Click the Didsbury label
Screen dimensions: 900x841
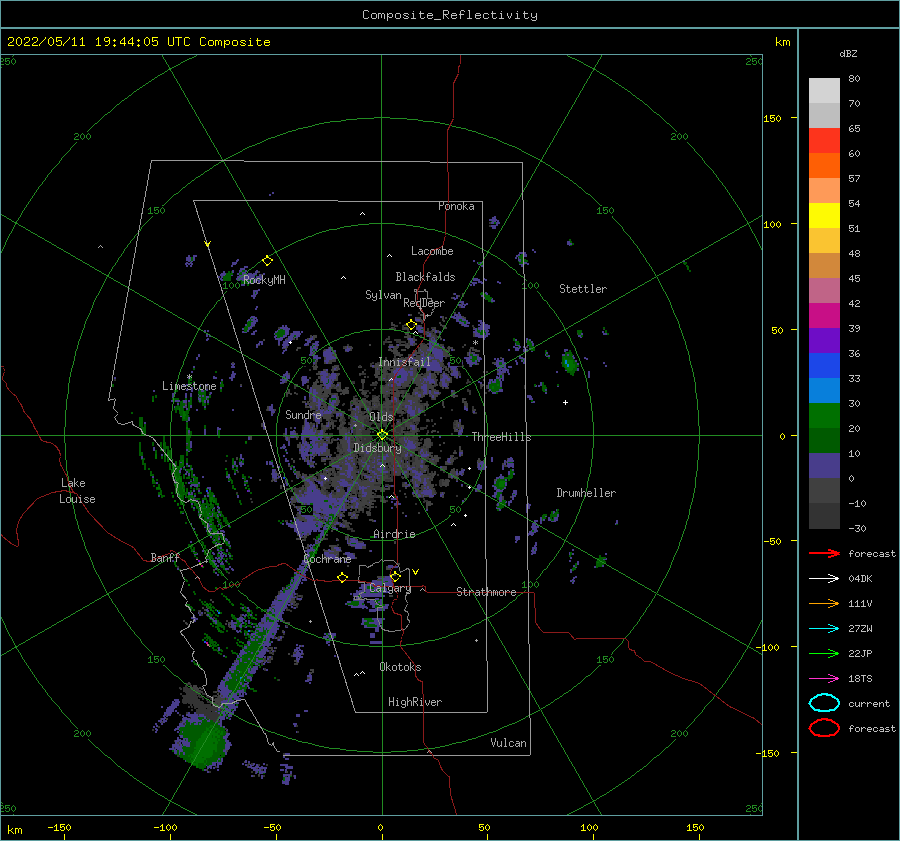click(x=377, y=448)
